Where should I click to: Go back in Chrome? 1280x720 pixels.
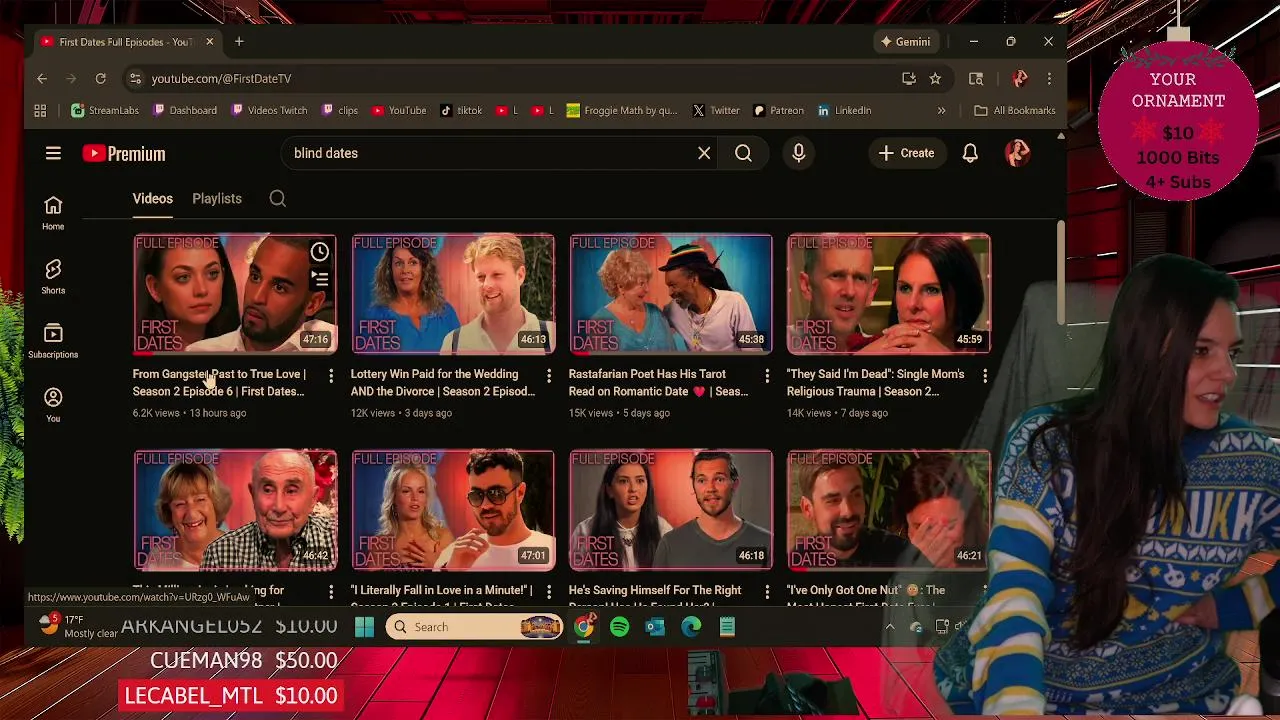coord(42,78)
